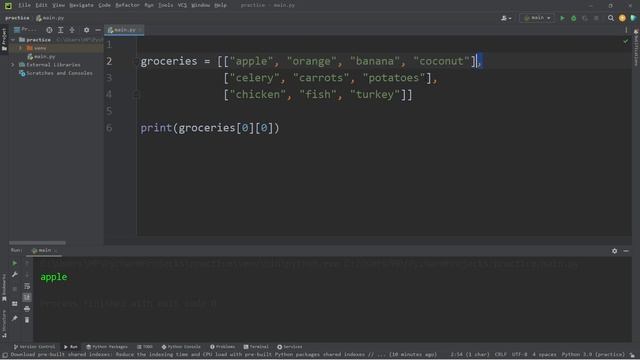This screenshot has width=640, height=360.
Task: Rerun main in Run panel
Action: pos(14,263)
